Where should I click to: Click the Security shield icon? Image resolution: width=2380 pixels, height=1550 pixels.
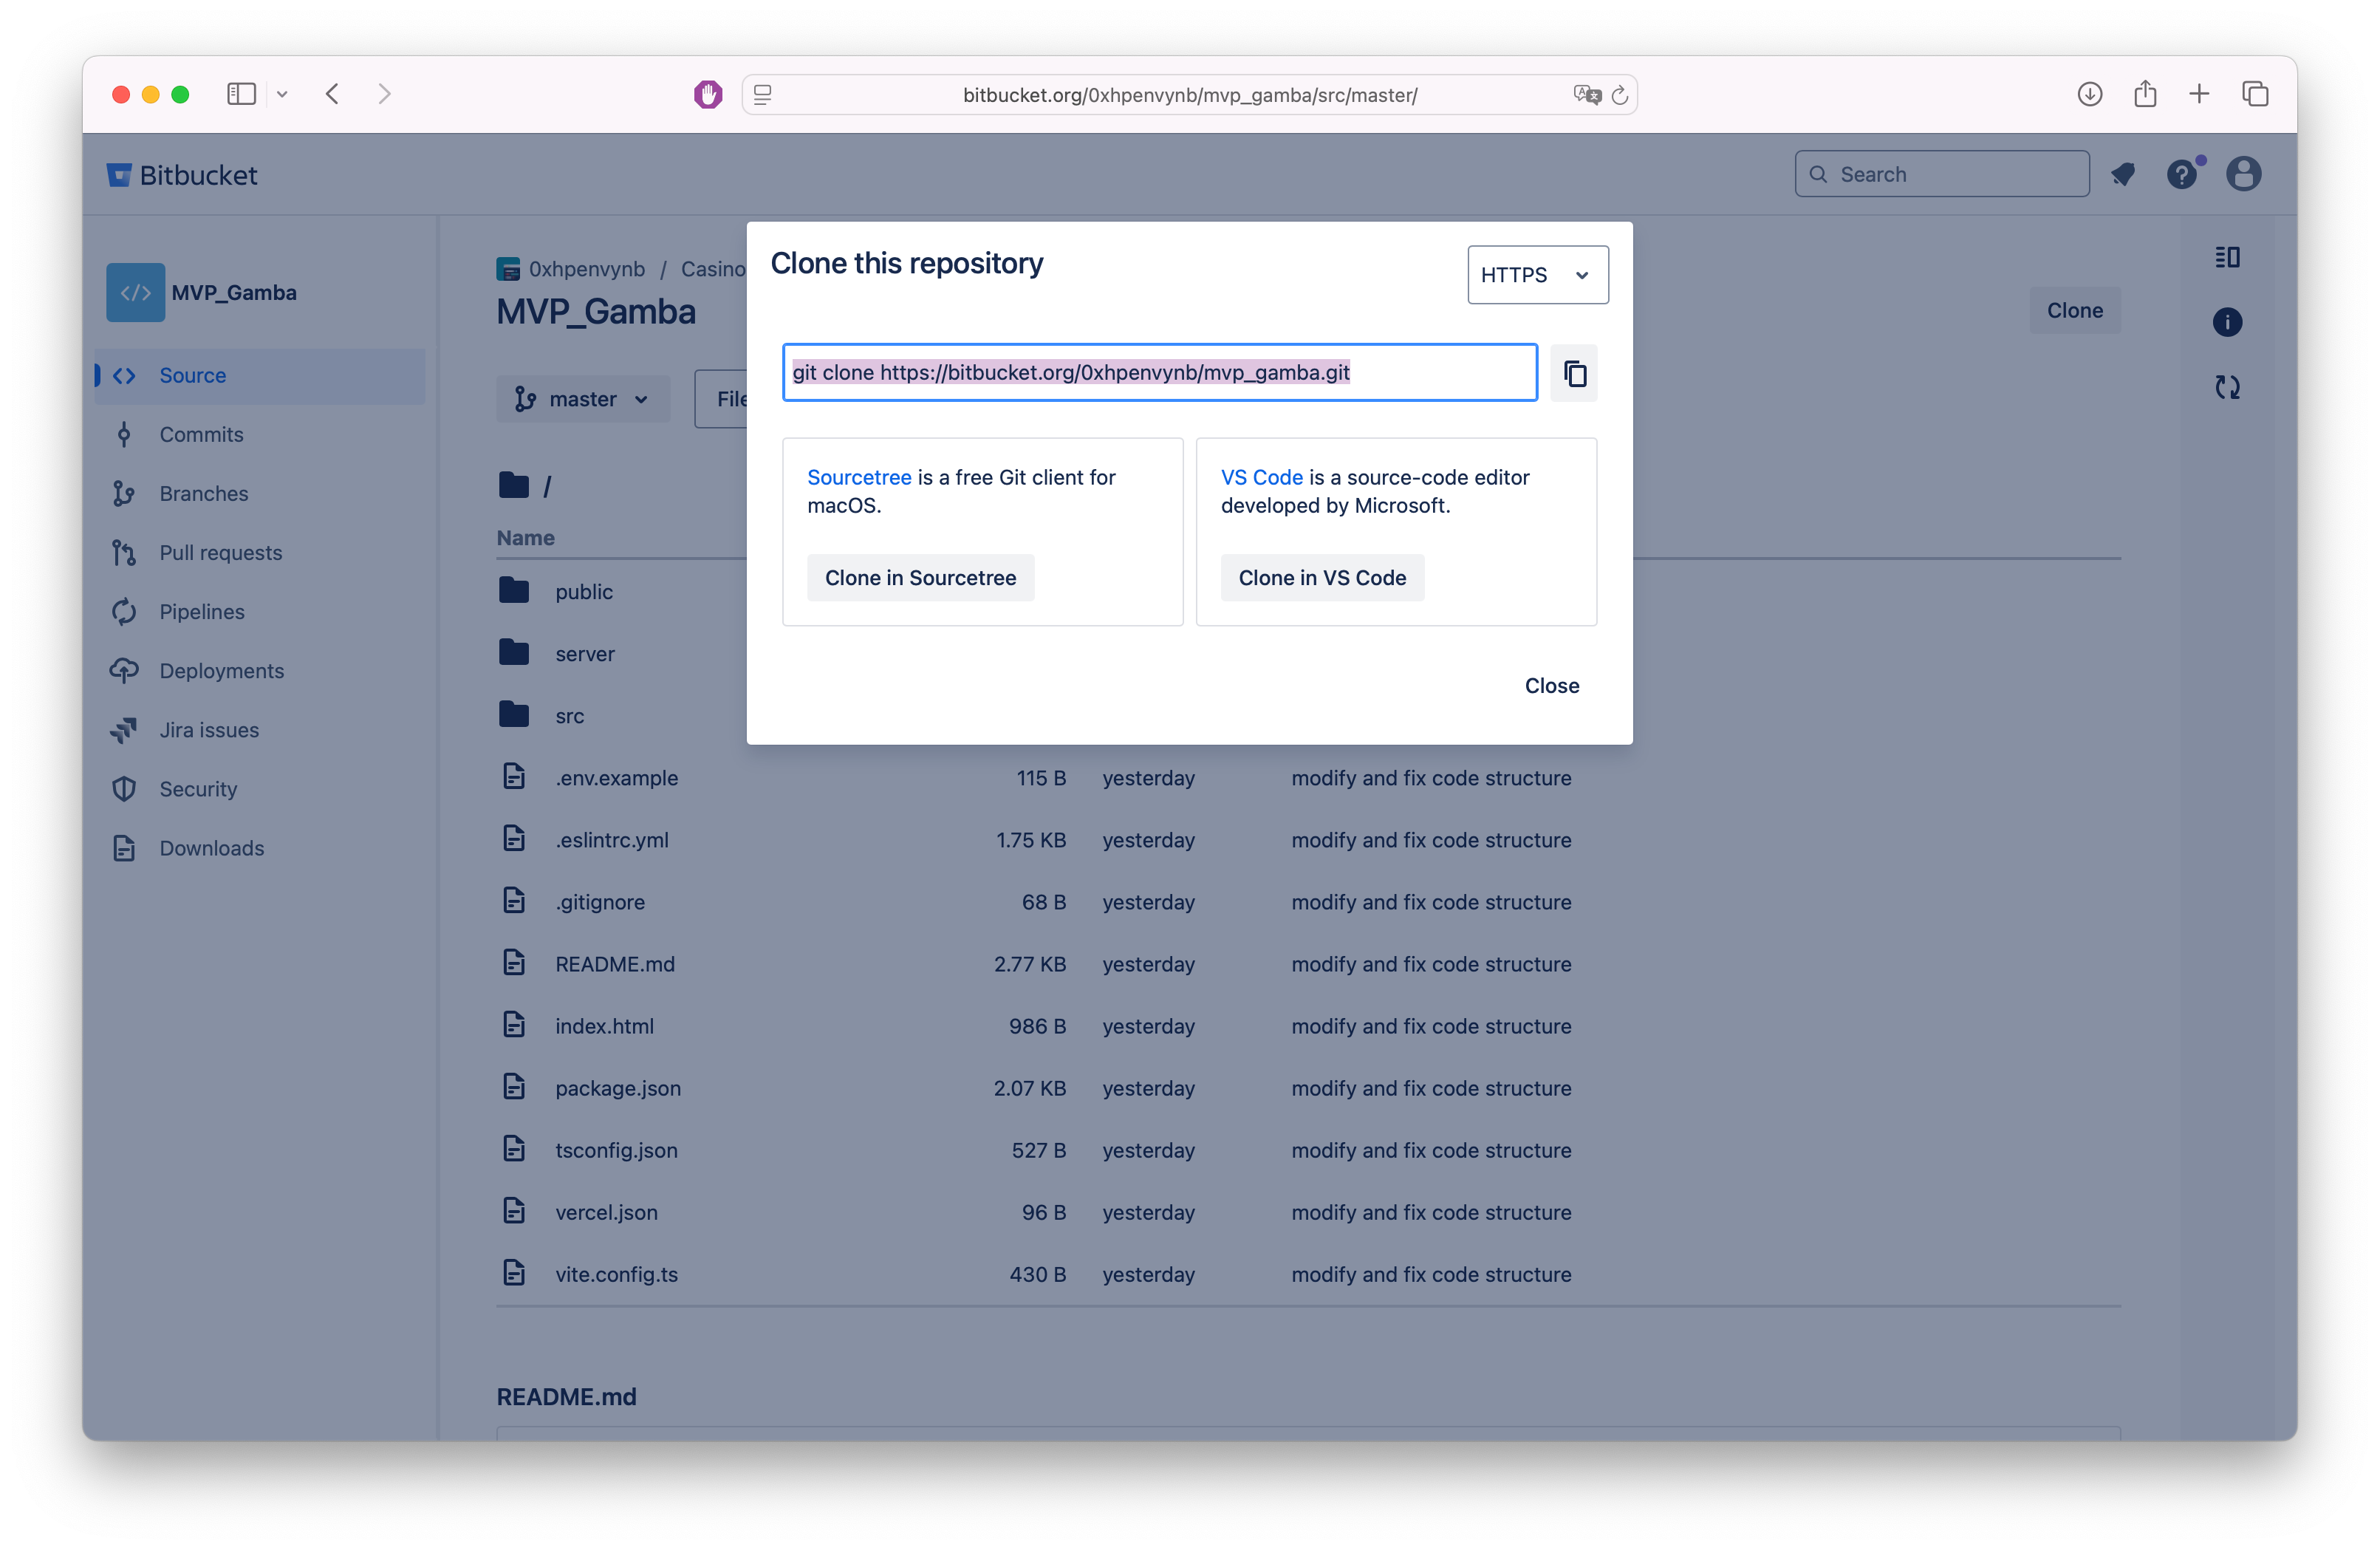click(x=124, y=789)
